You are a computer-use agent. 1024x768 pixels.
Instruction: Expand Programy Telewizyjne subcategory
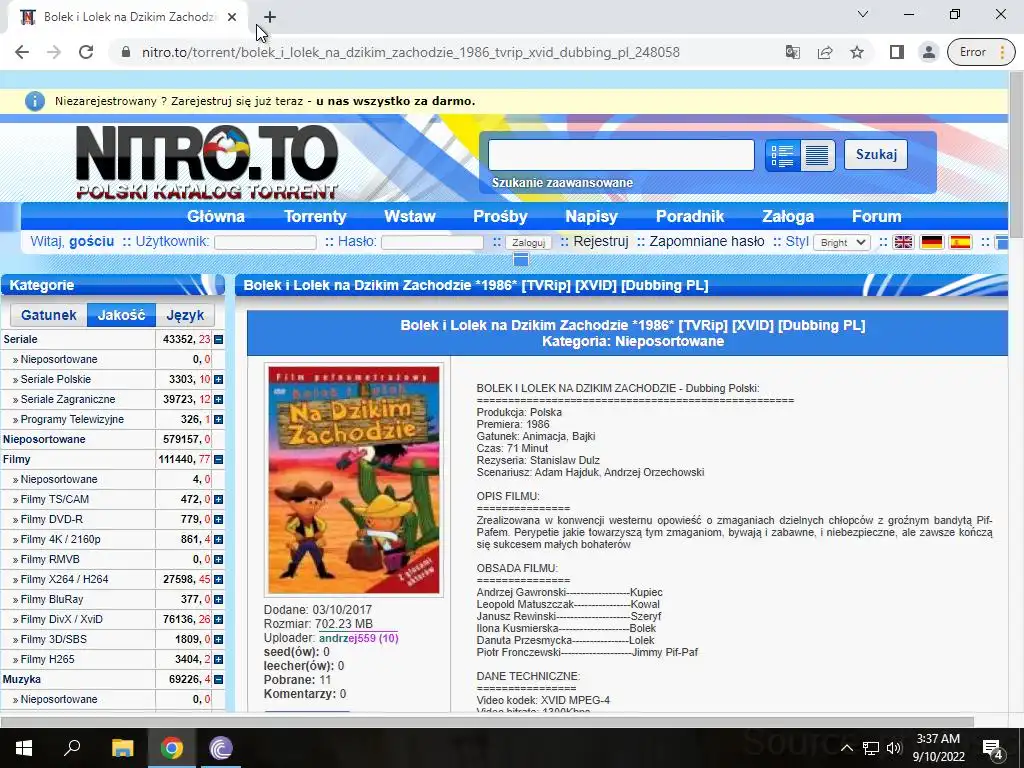(x=219, y=419)
